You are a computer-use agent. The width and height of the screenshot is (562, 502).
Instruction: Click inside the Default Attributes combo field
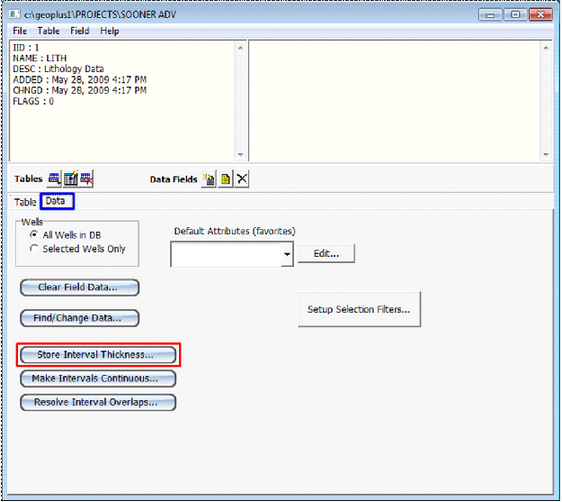[226, 254]
